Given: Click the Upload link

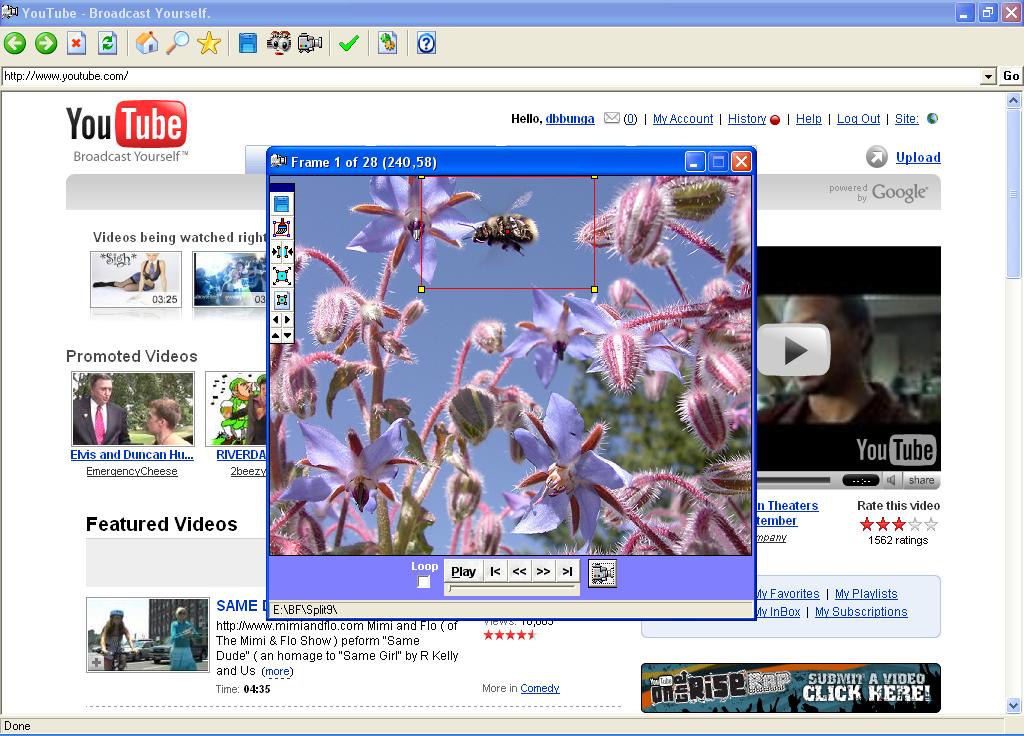Looking at the screenshot, I should point(917,157).
